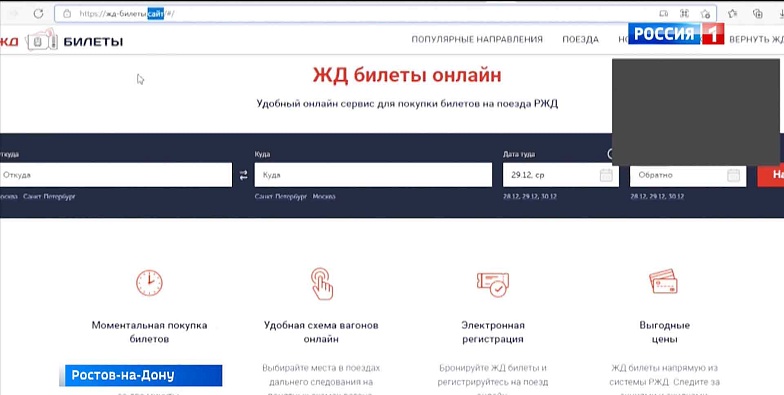Viewport: 784px width, 395px height.
Task: Open the browser Favorites list icon
Action: [732, 14]
